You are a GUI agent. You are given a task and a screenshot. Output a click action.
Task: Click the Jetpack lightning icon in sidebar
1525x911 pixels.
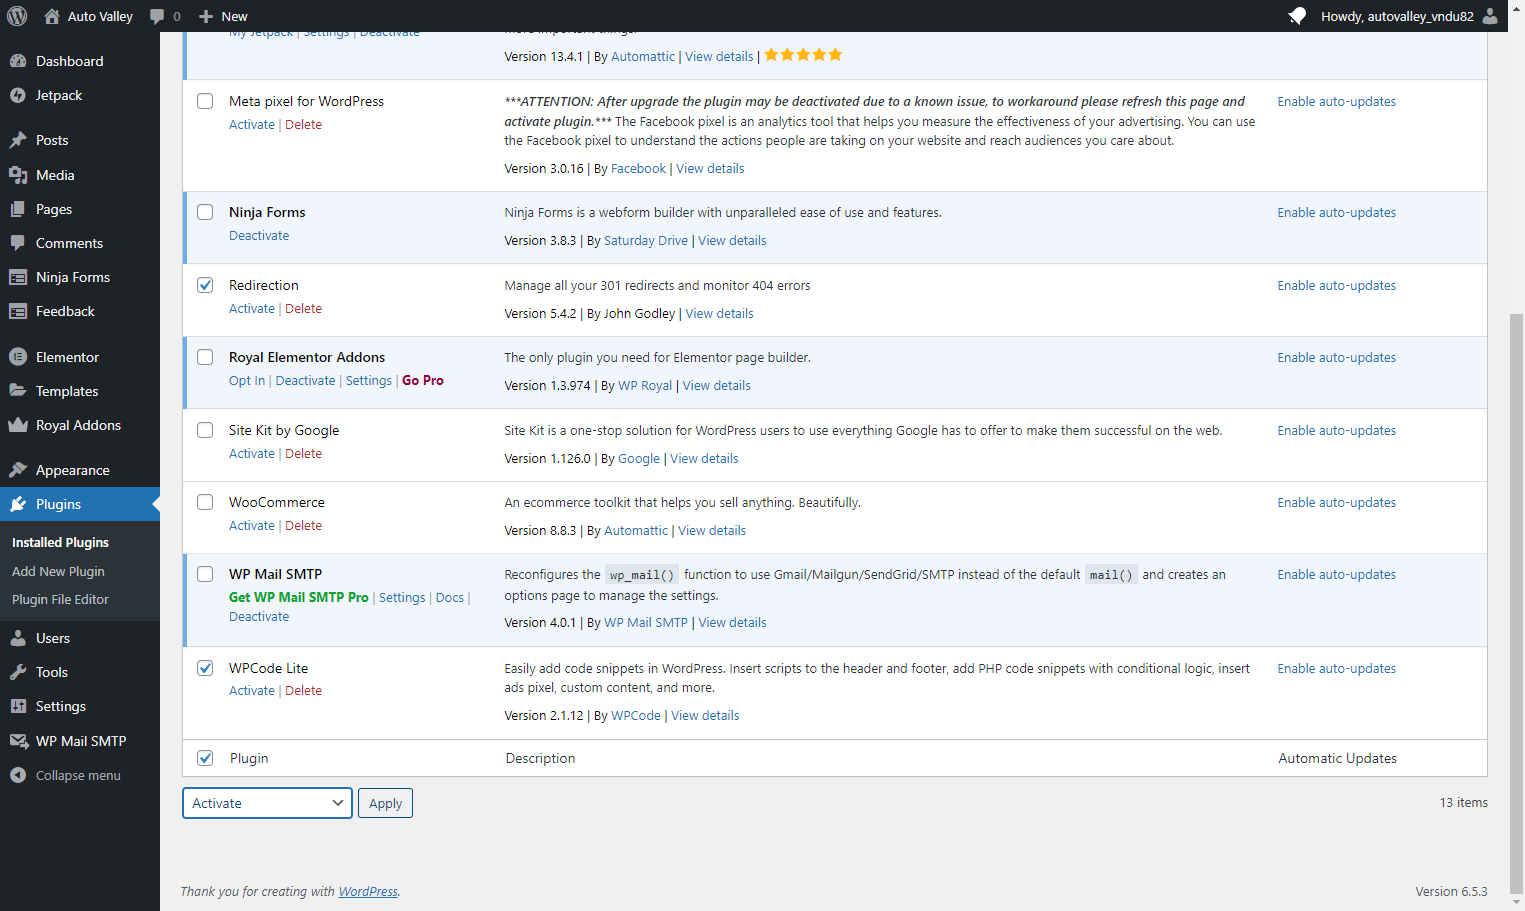coord(18,95)
